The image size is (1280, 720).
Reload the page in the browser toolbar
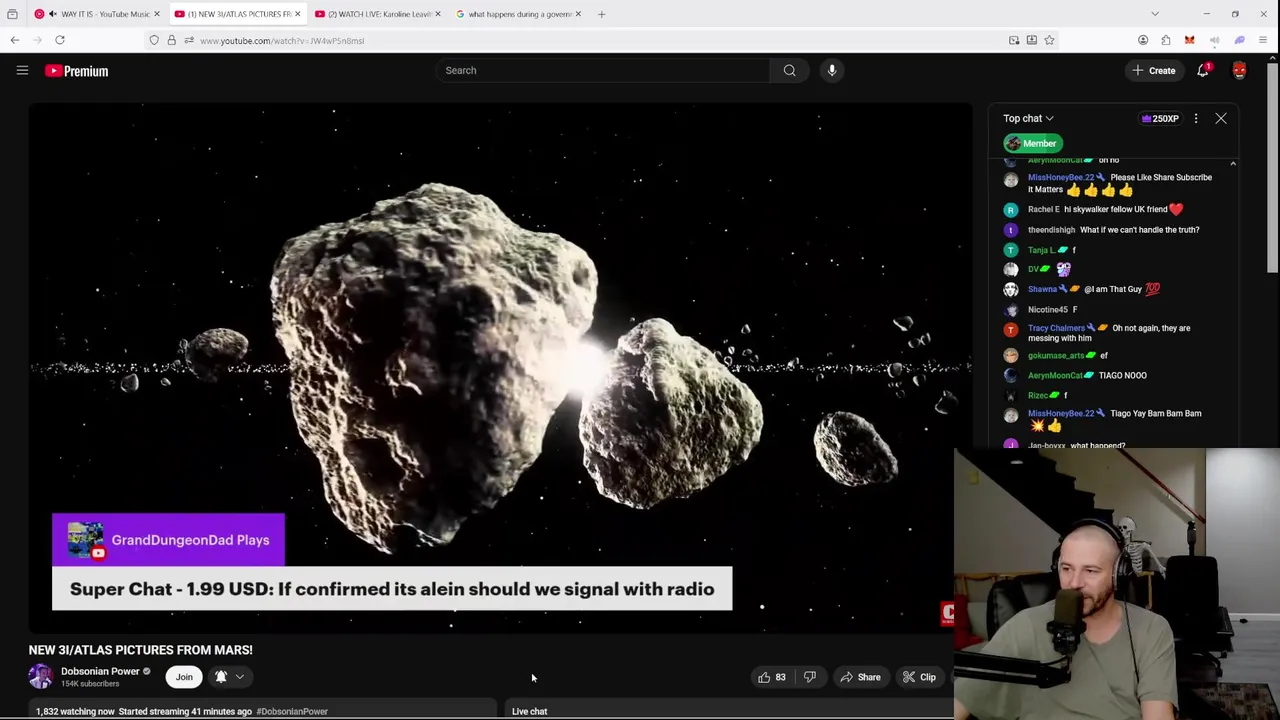click(x=60, y=40)
